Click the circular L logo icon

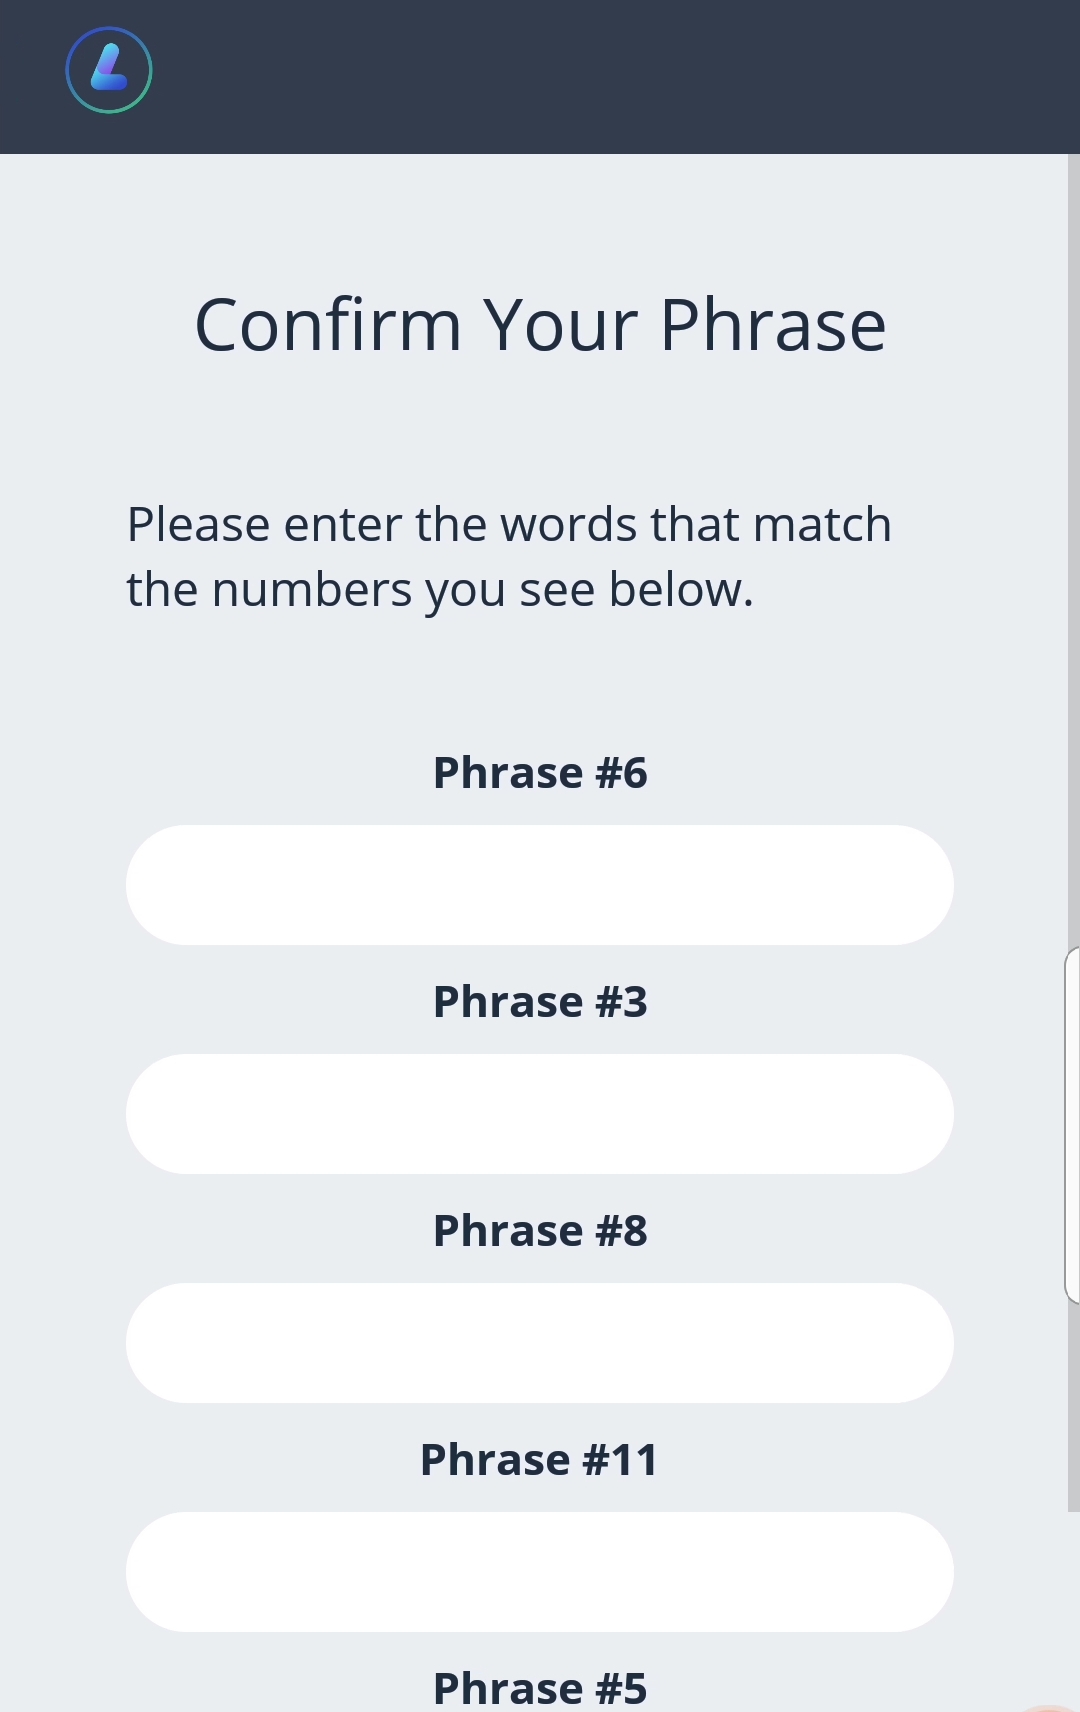click(109, 70)
